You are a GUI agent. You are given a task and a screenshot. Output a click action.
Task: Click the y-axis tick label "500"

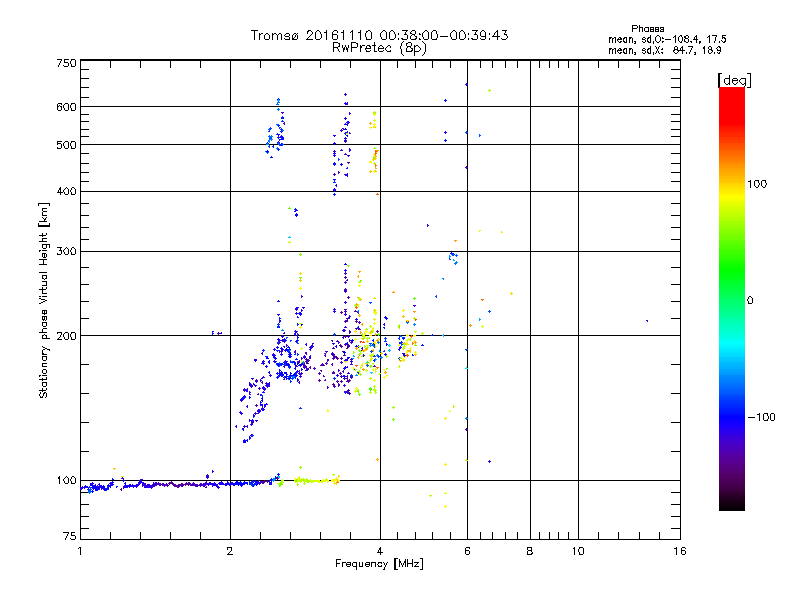(66, 145)
